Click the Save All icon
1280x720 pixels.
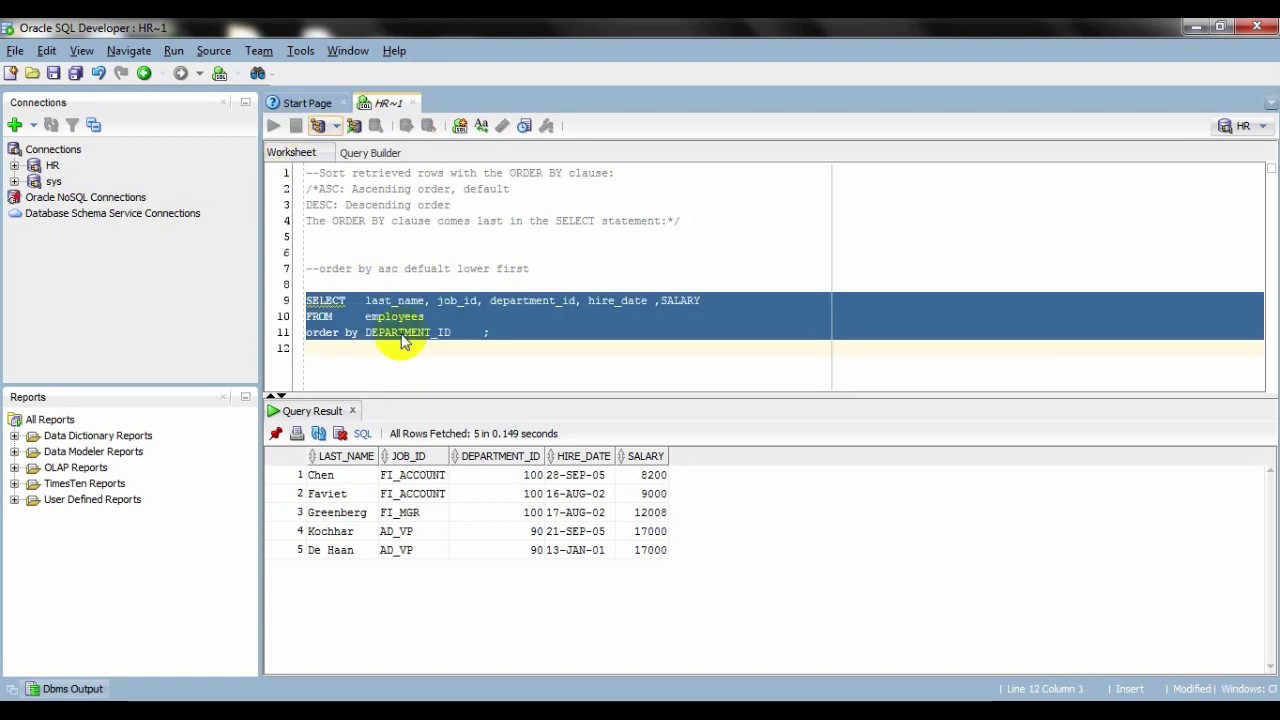click(x=76, y=73)
